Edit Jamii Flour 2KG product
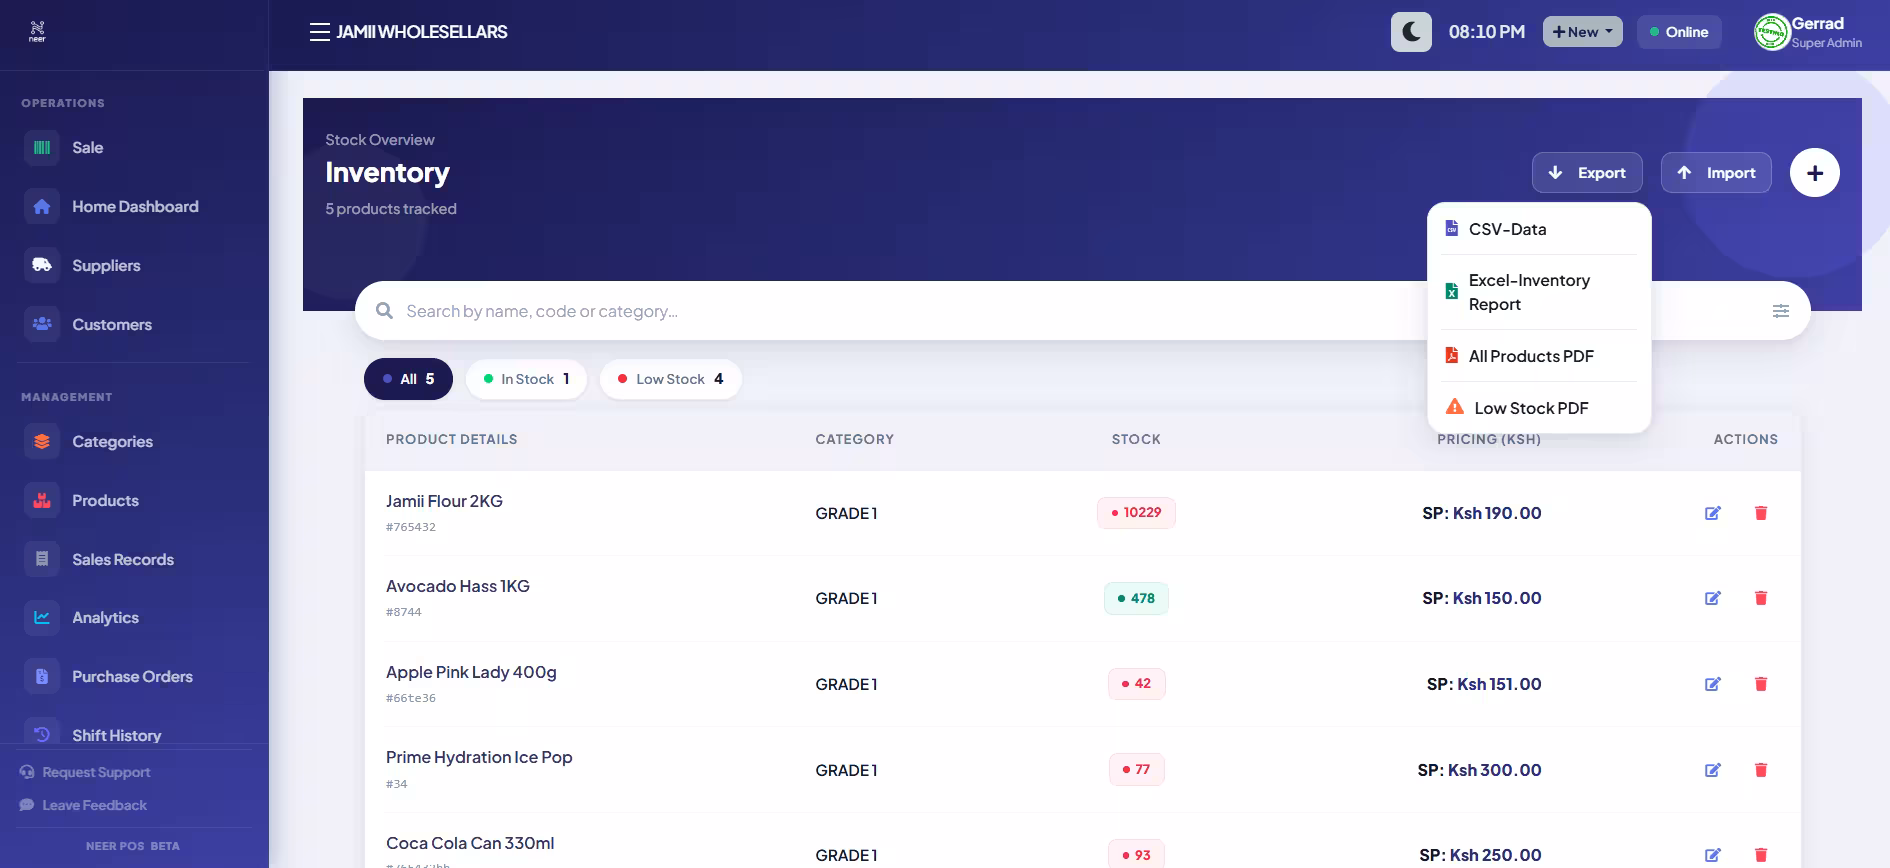Image resolution: width=1890 pixels, height=868 pixels. (x=1713, y=513)
